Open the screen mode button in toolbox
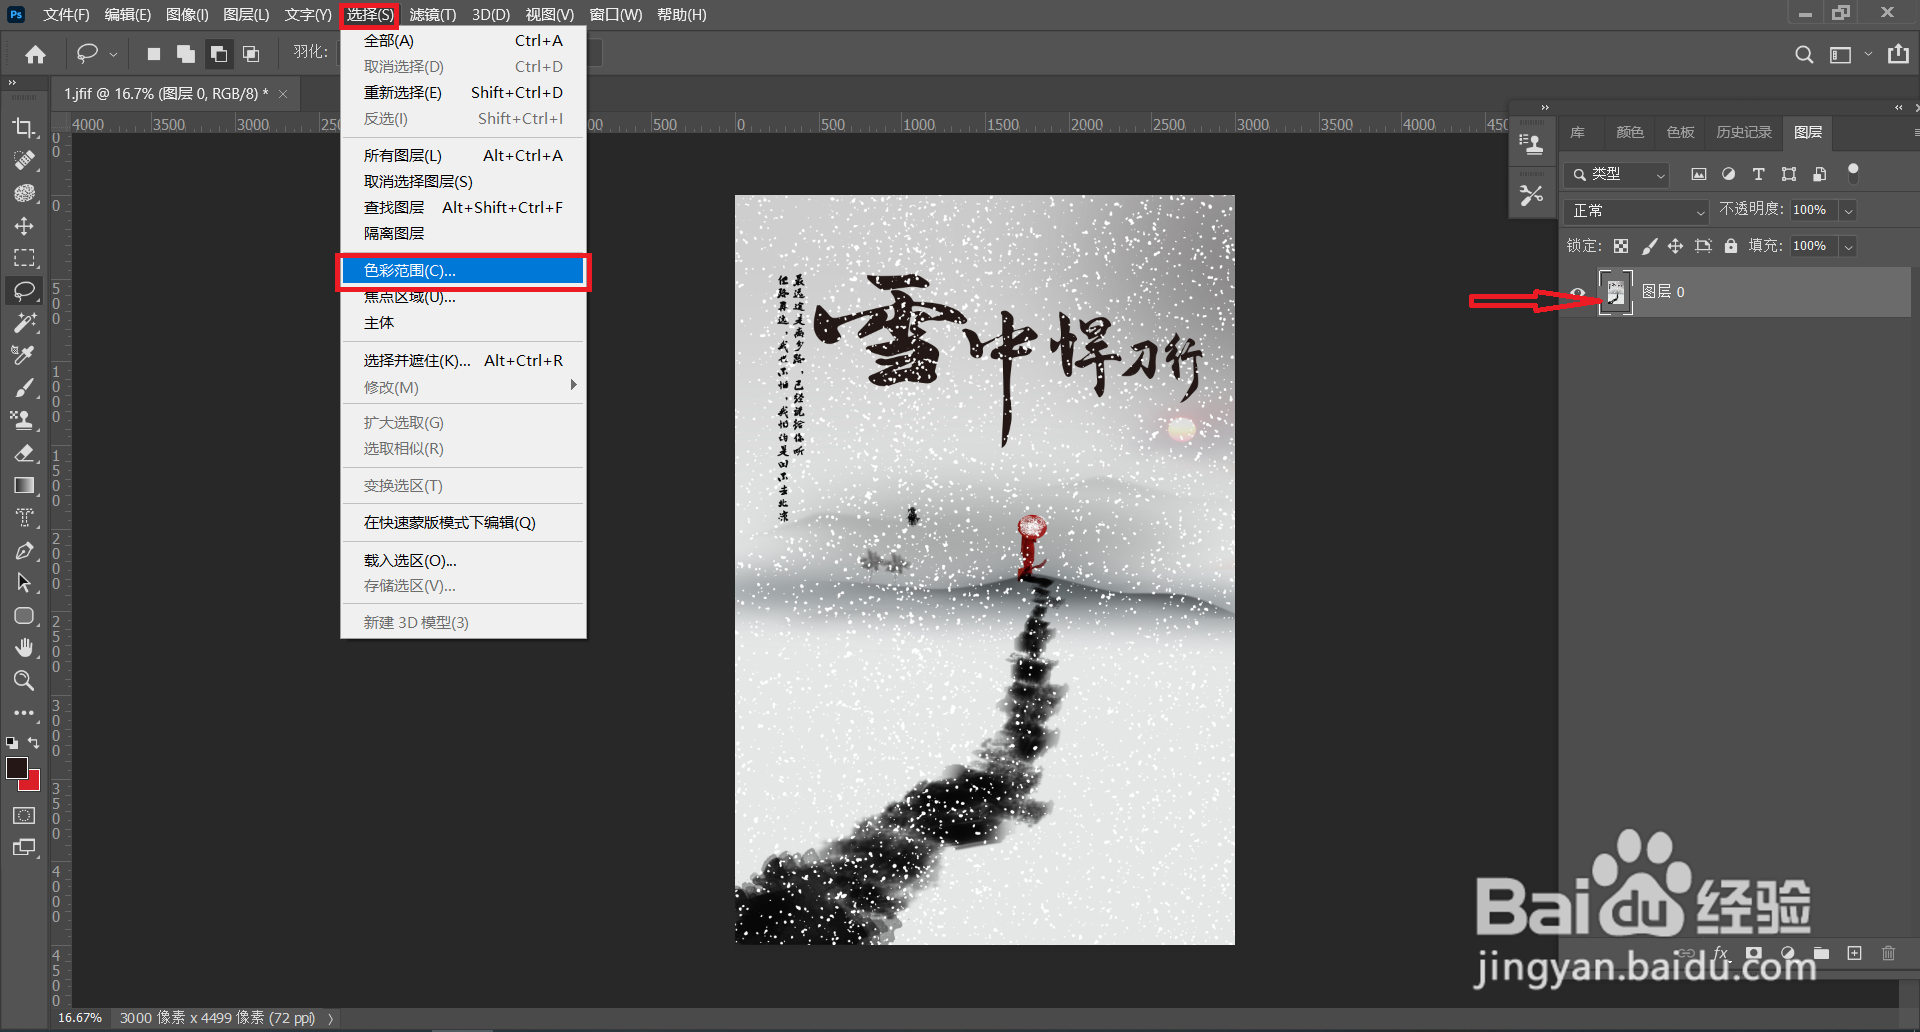This screenshot has width=1920, height=1032. [24, 848]
